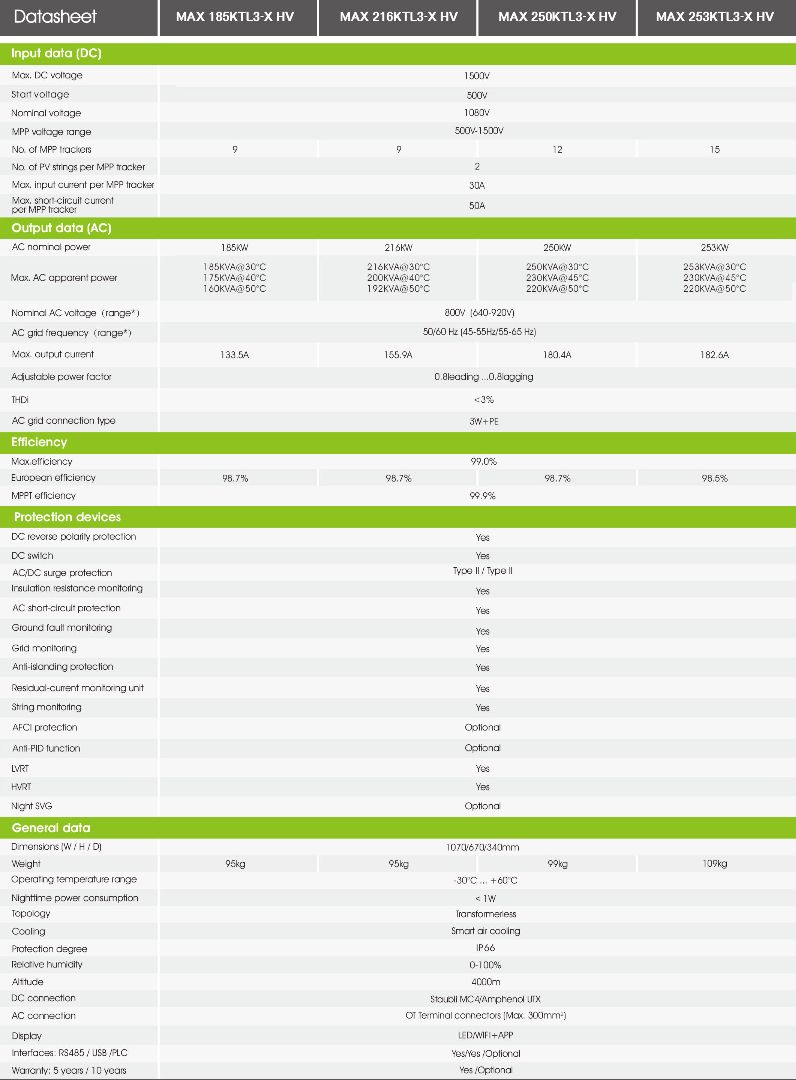Click the 50/60 Hz grid frequency value
Viewport: 796px width, 1080px height.
[479, 332]
